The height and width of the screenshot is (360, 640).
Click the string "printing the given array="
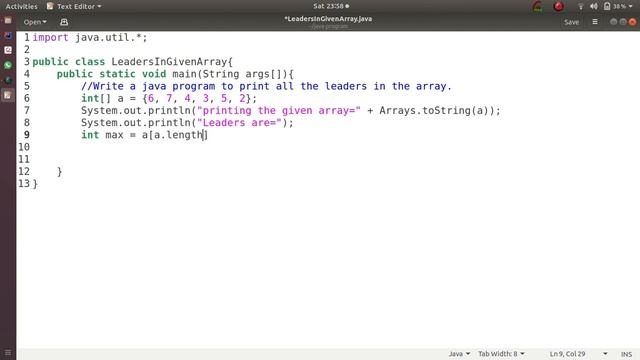coord(278,111)
